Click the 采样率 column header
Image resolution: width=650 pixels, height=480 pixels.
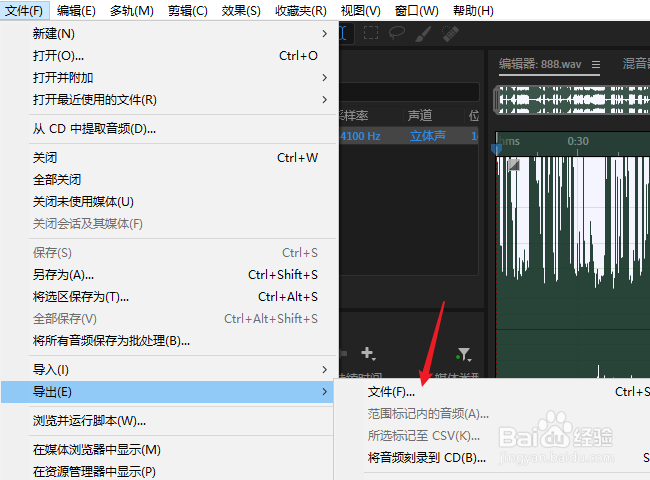[354, 116]
